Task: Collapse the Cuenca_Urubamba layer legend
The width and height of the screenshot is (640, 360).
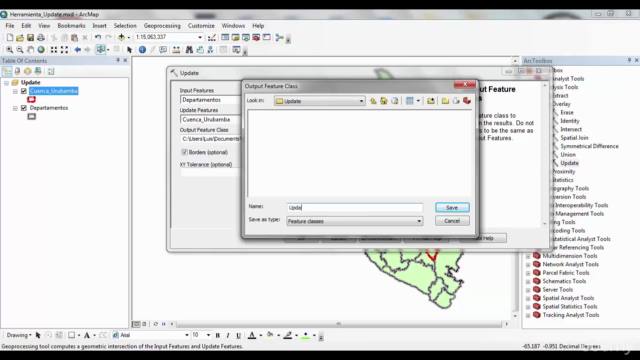Action: (15, 91)
